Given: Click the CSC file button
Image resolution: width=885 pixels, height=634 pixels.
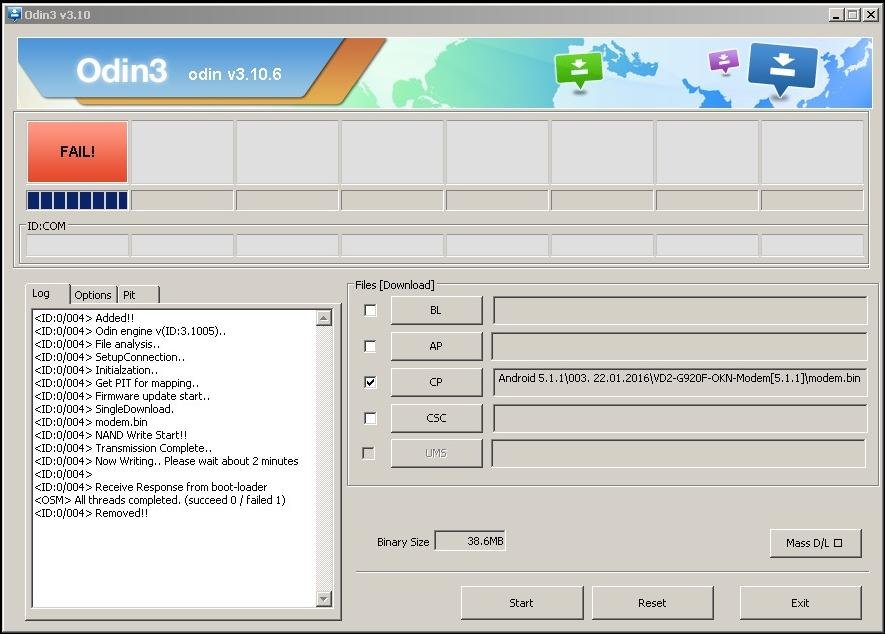Looking at the screenshot, I should tap(436, 418).
